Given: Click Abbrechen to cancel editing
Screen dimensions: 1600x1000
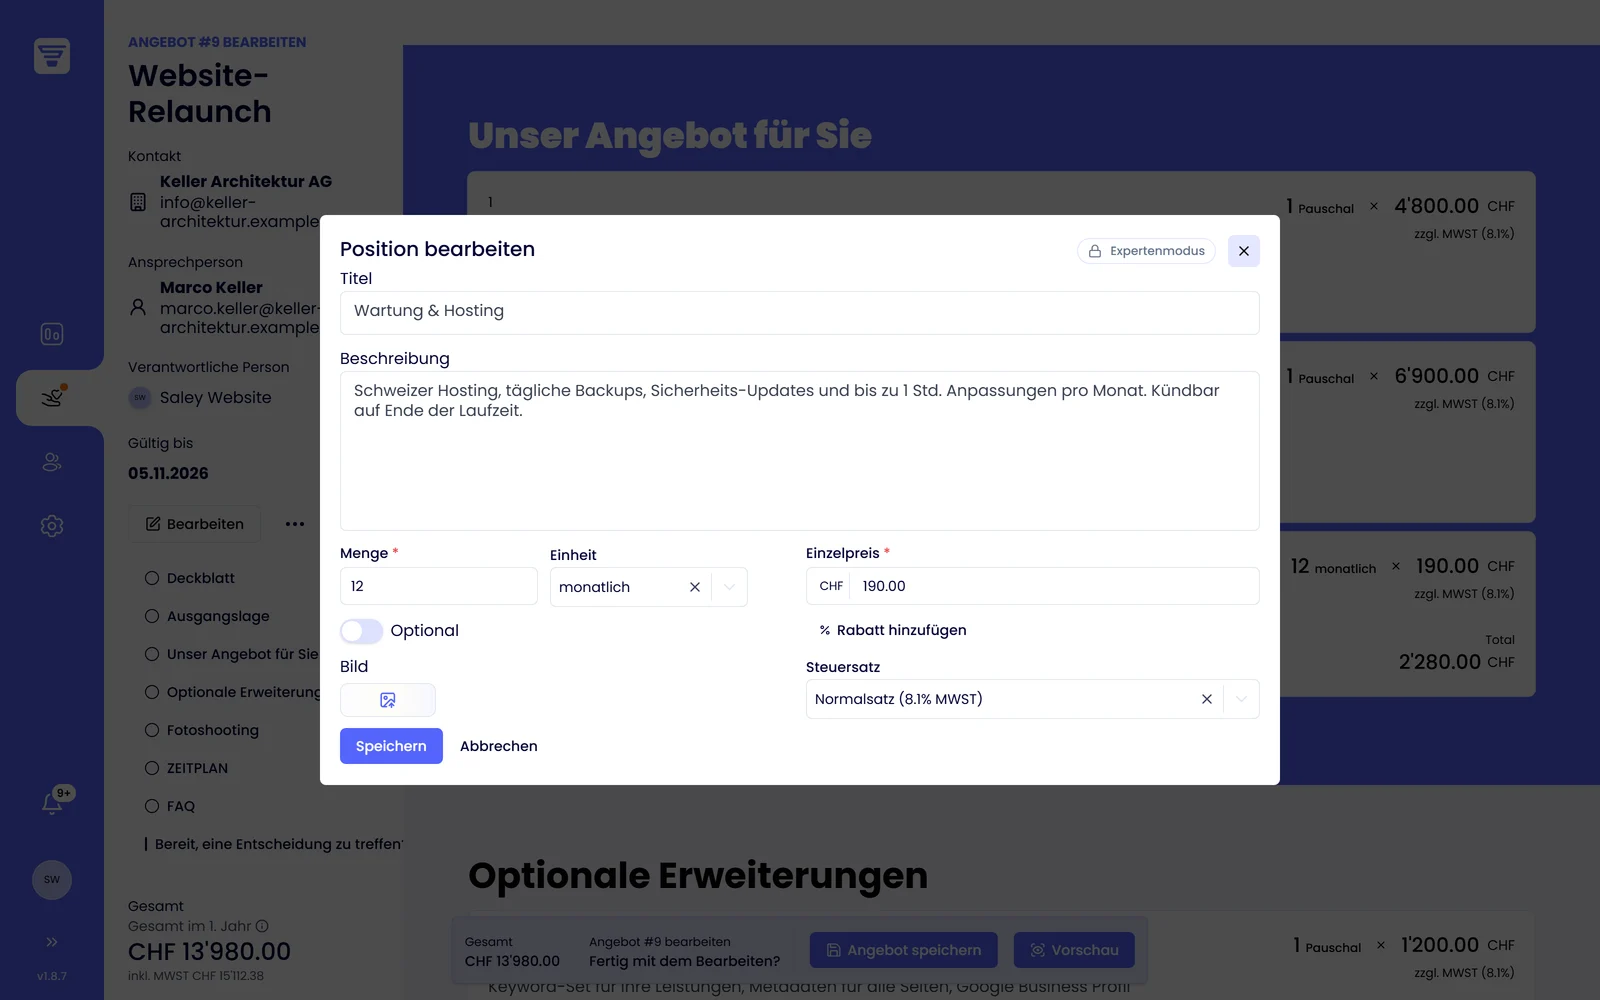Looking at the screenshot, I should (499, 746).
